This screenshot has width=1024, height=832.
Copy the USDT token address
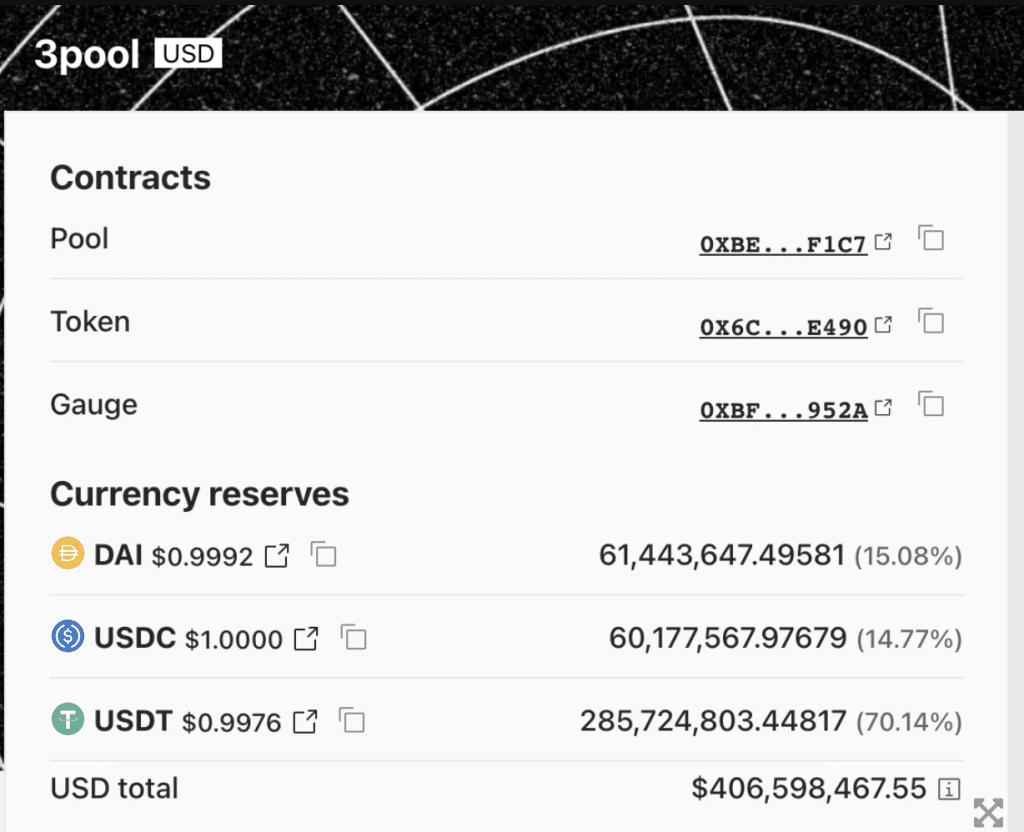tap(352, 720)
